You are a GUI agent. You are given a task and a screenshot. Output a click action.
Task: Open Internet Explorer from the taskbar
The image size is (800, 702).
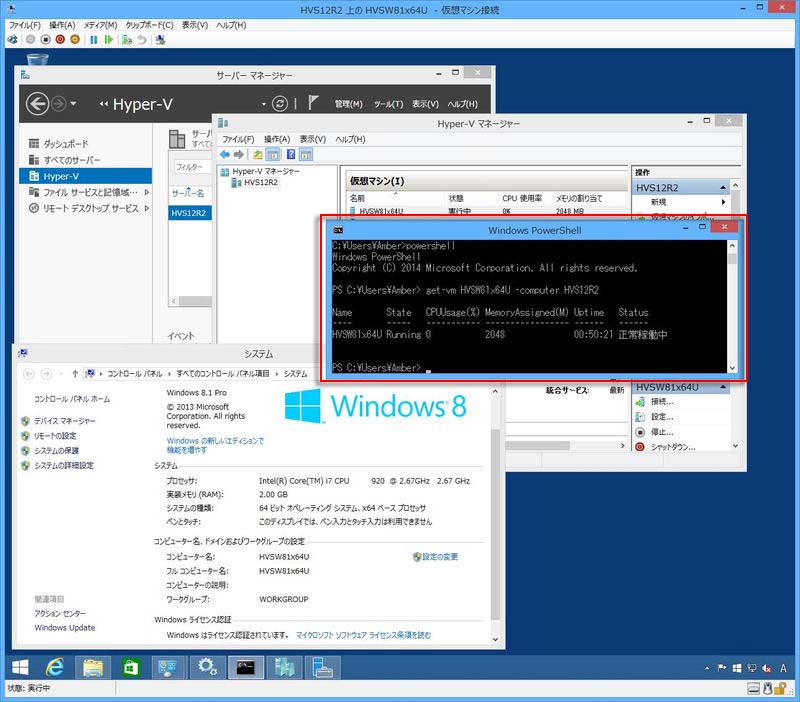(55, 667)
